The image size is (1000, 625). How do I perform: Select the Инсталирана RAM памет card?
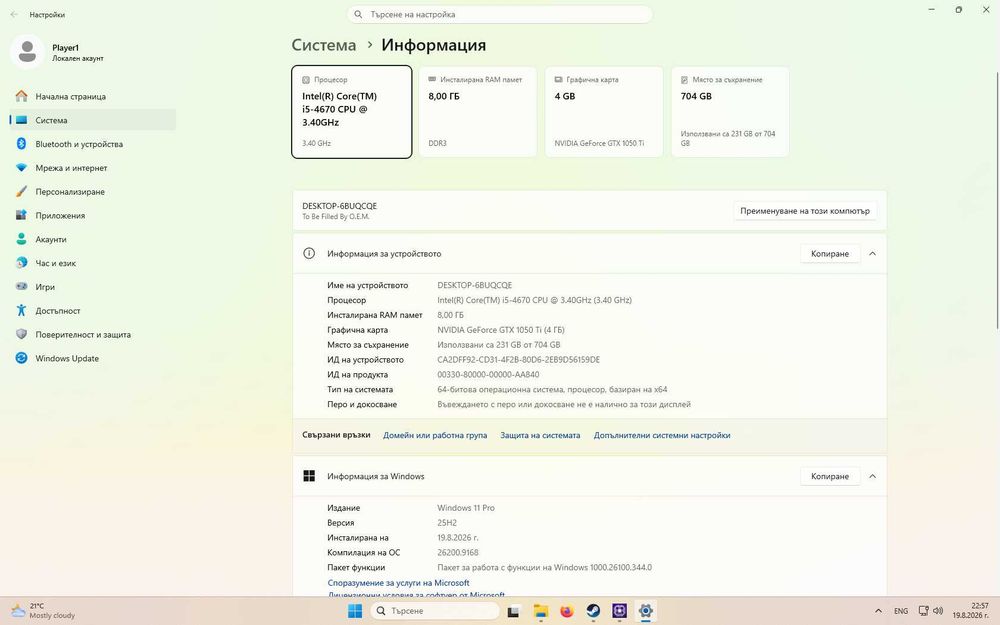click(478, 112)
